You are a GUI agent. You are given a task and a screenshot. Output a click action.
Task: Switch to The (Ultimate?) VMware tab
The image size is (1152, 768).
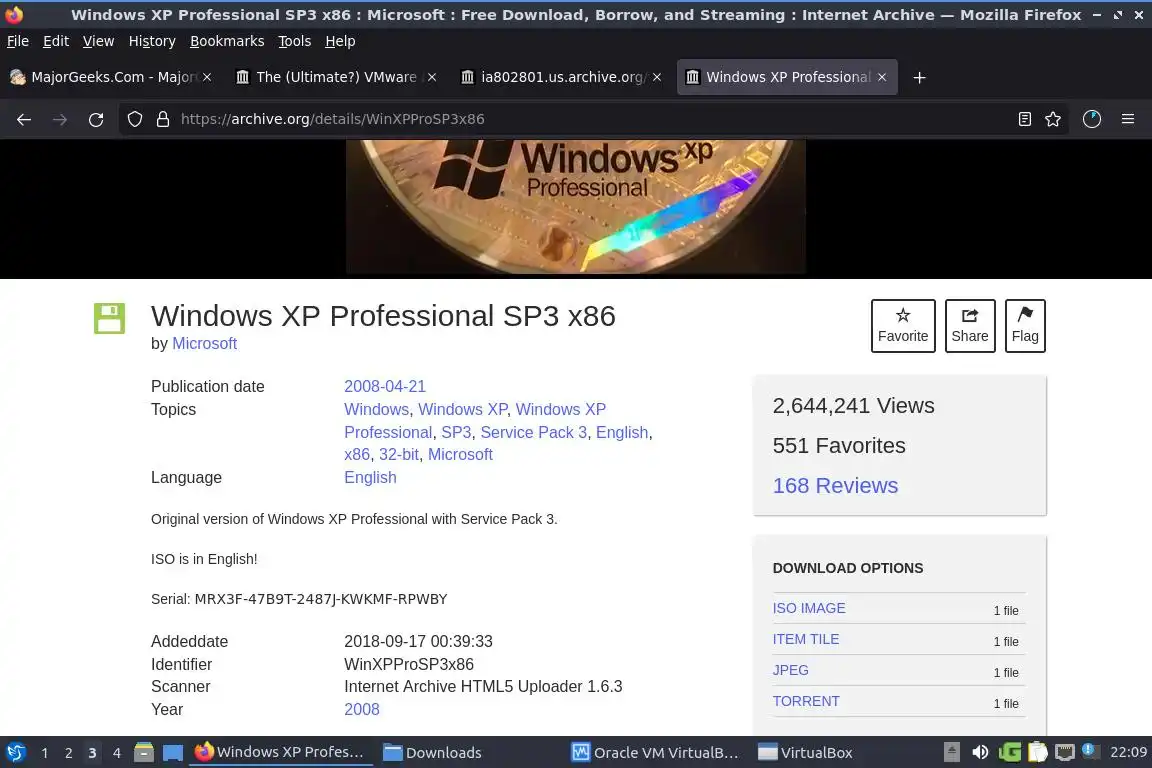(336, 77)
